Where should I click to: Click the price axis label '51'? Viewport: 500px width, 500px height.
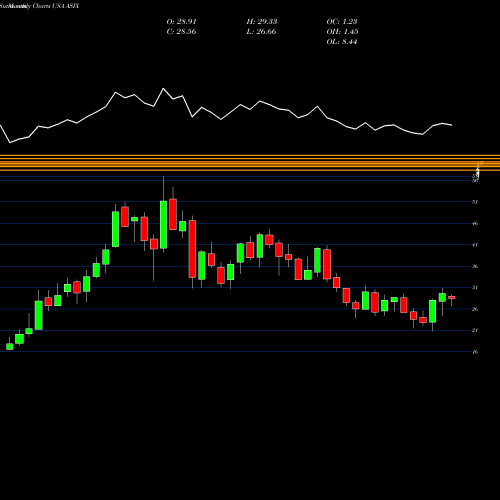point(475,202)
